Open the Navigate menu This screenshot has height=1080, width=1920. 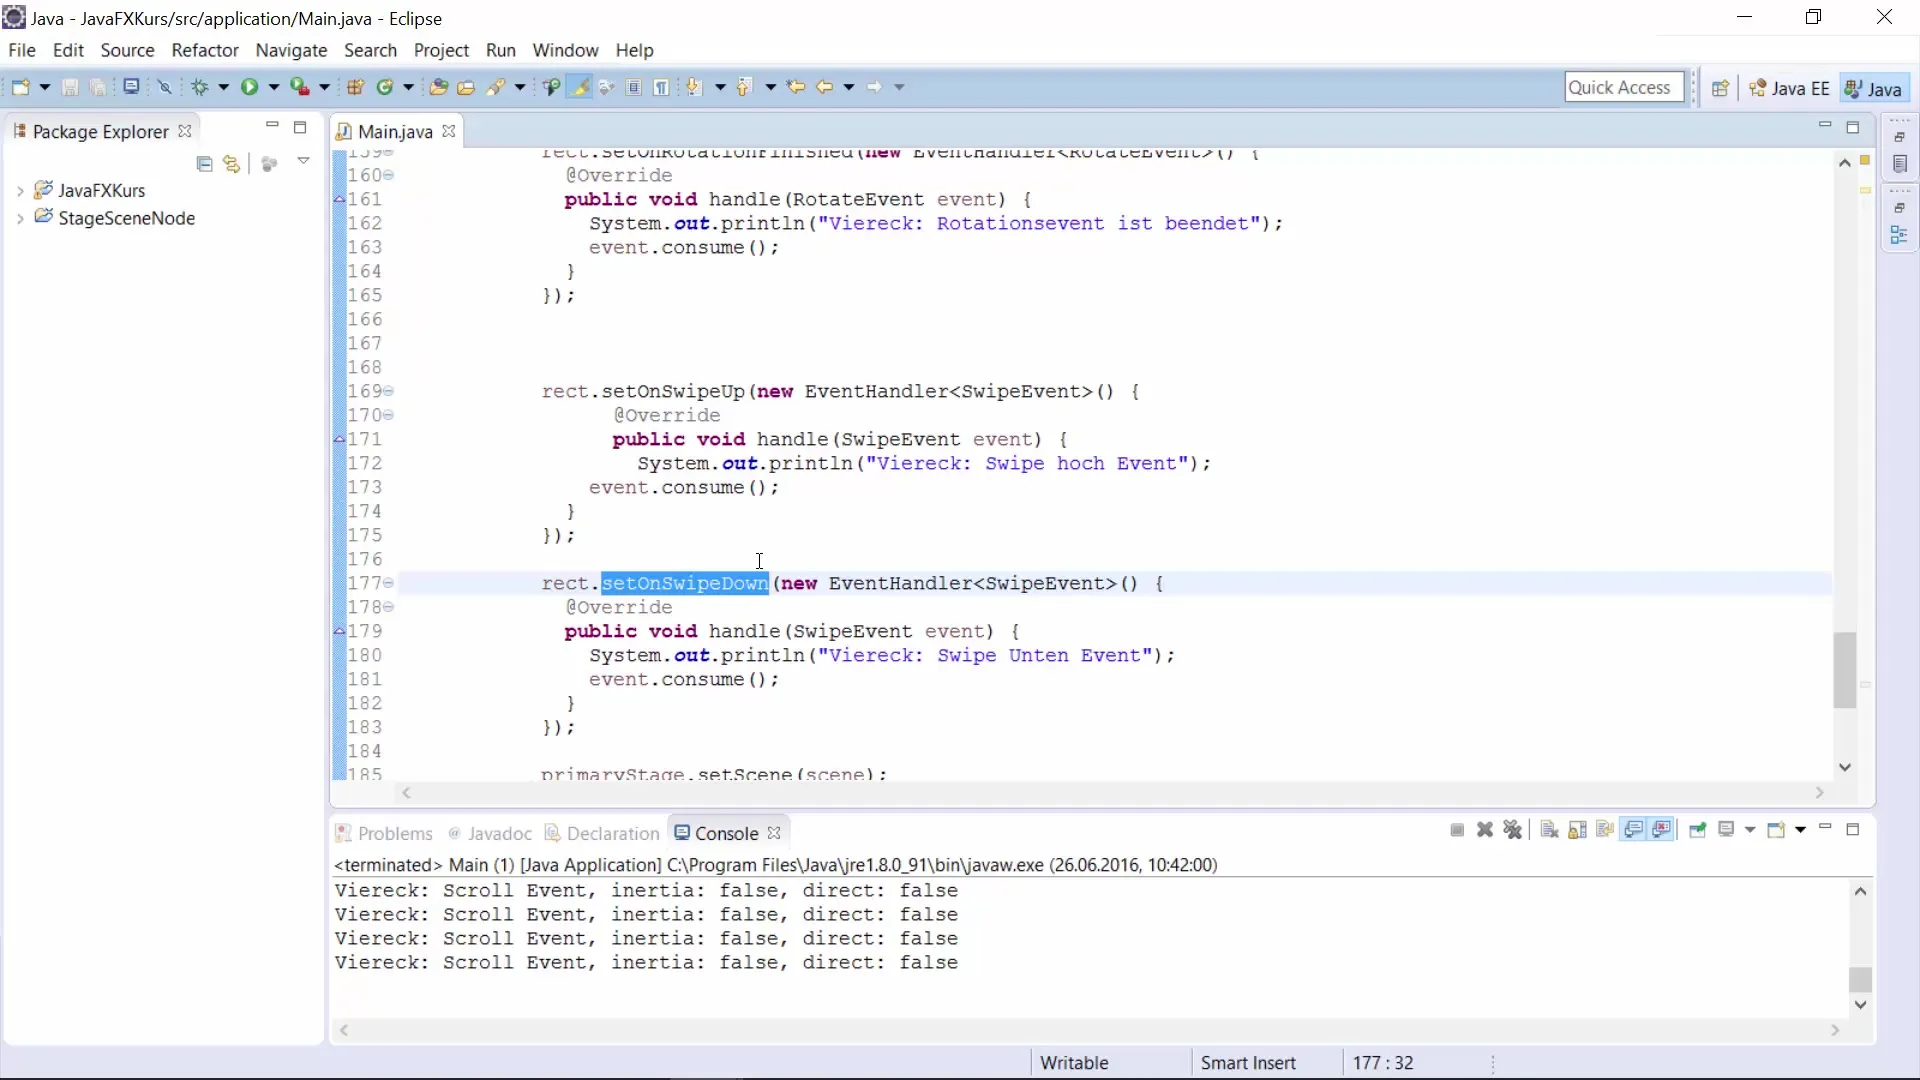pyautogui.click(x=291, y=50)
